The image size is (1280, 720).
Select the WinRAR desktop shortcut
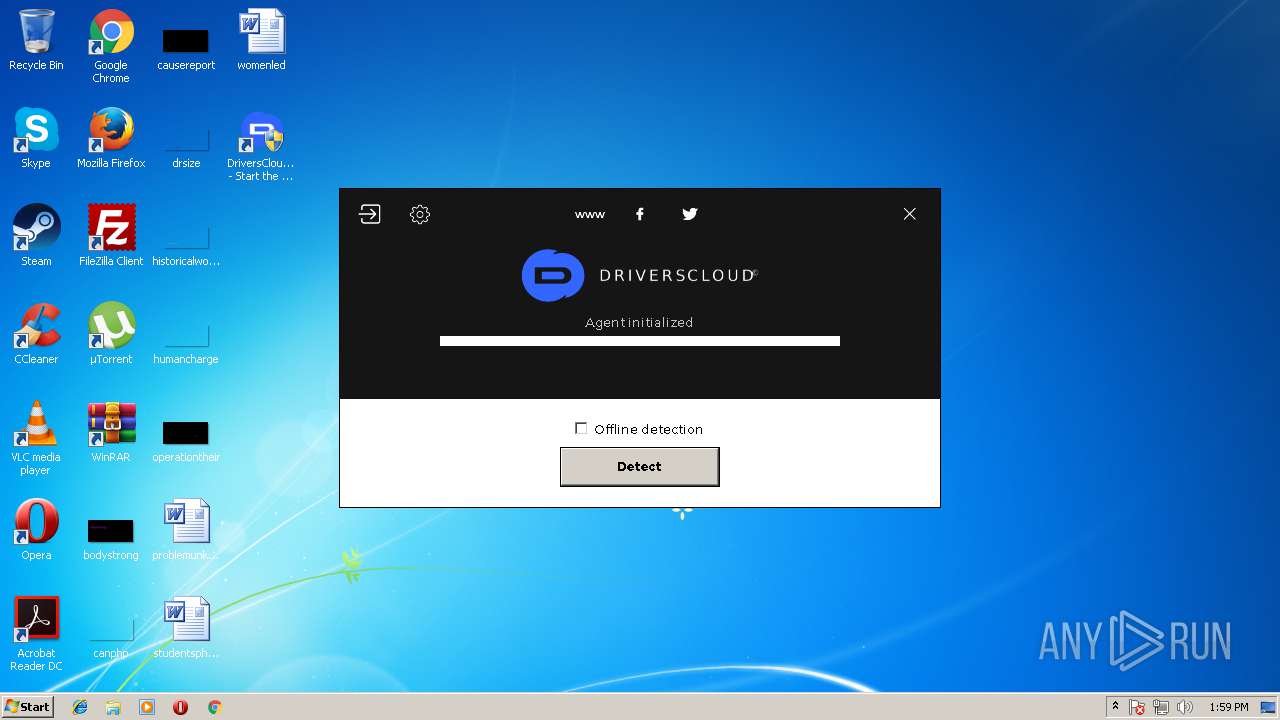[x=111, y=432]
